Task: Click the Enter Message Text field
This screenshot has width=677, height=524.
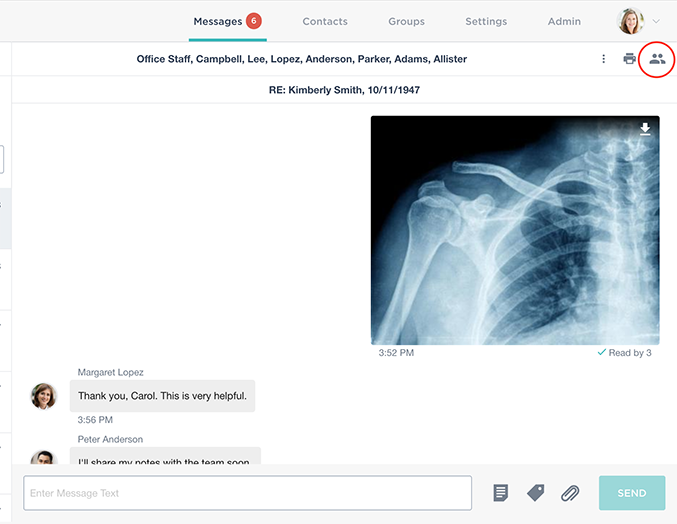Action: click(x=247, y=493)
